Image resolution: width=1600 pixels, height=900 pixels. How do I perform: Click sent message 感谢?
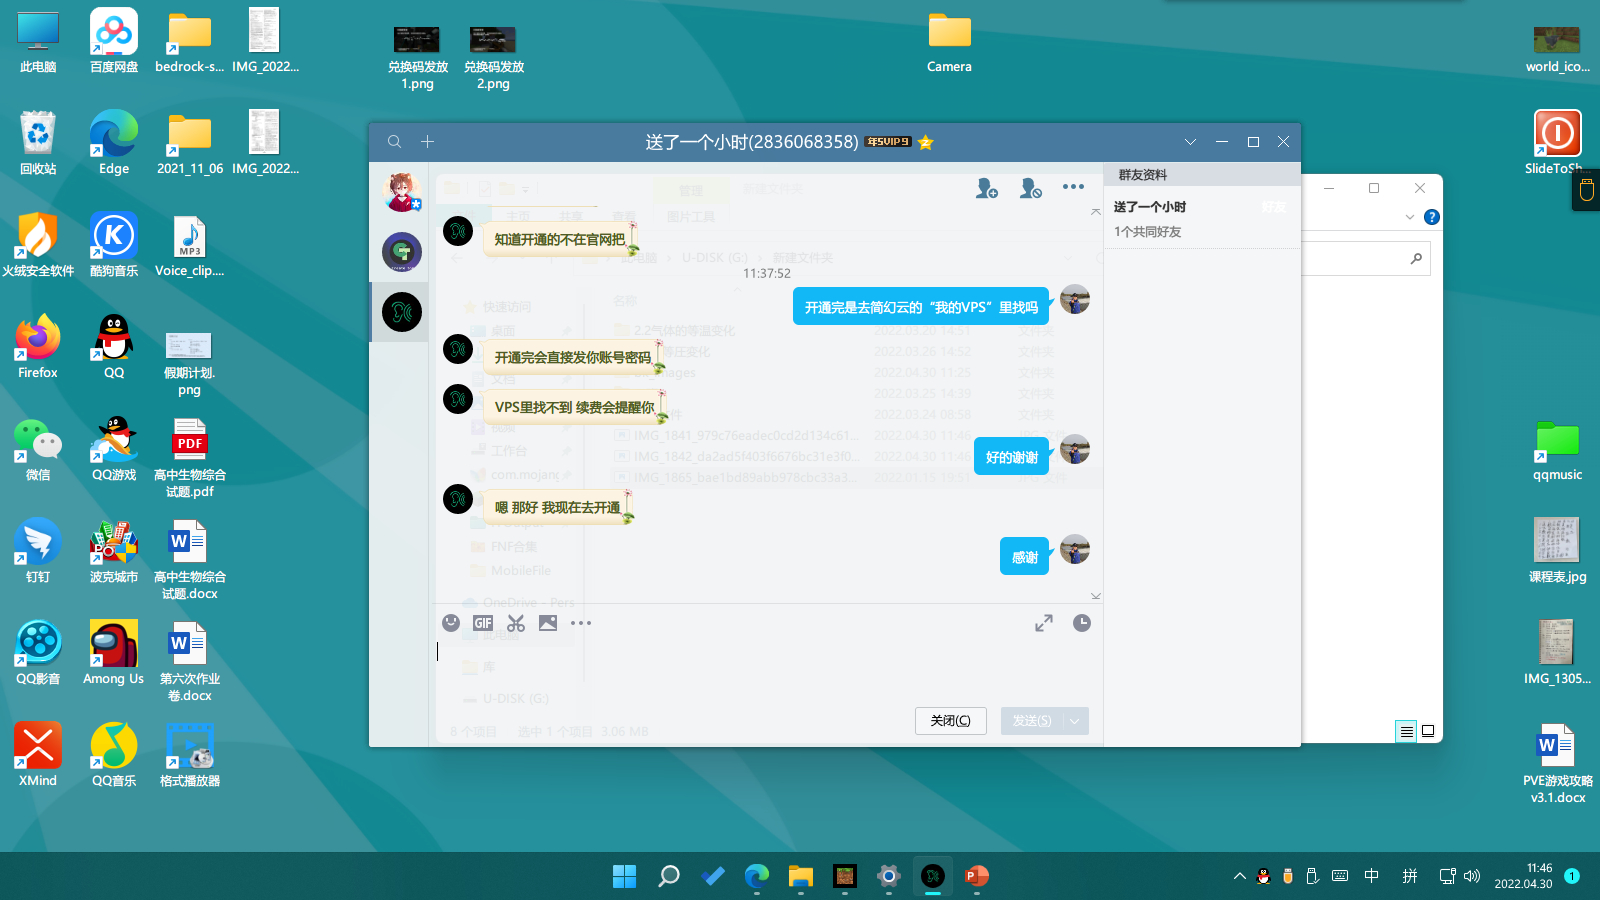coord(1025,557)
